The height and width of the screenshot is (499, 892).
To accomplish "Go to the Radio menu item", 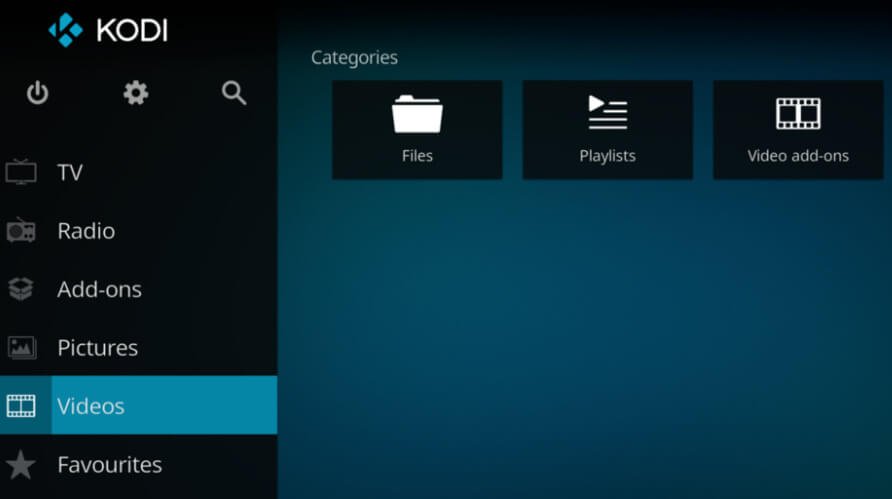I will click(x=139, y=230).
